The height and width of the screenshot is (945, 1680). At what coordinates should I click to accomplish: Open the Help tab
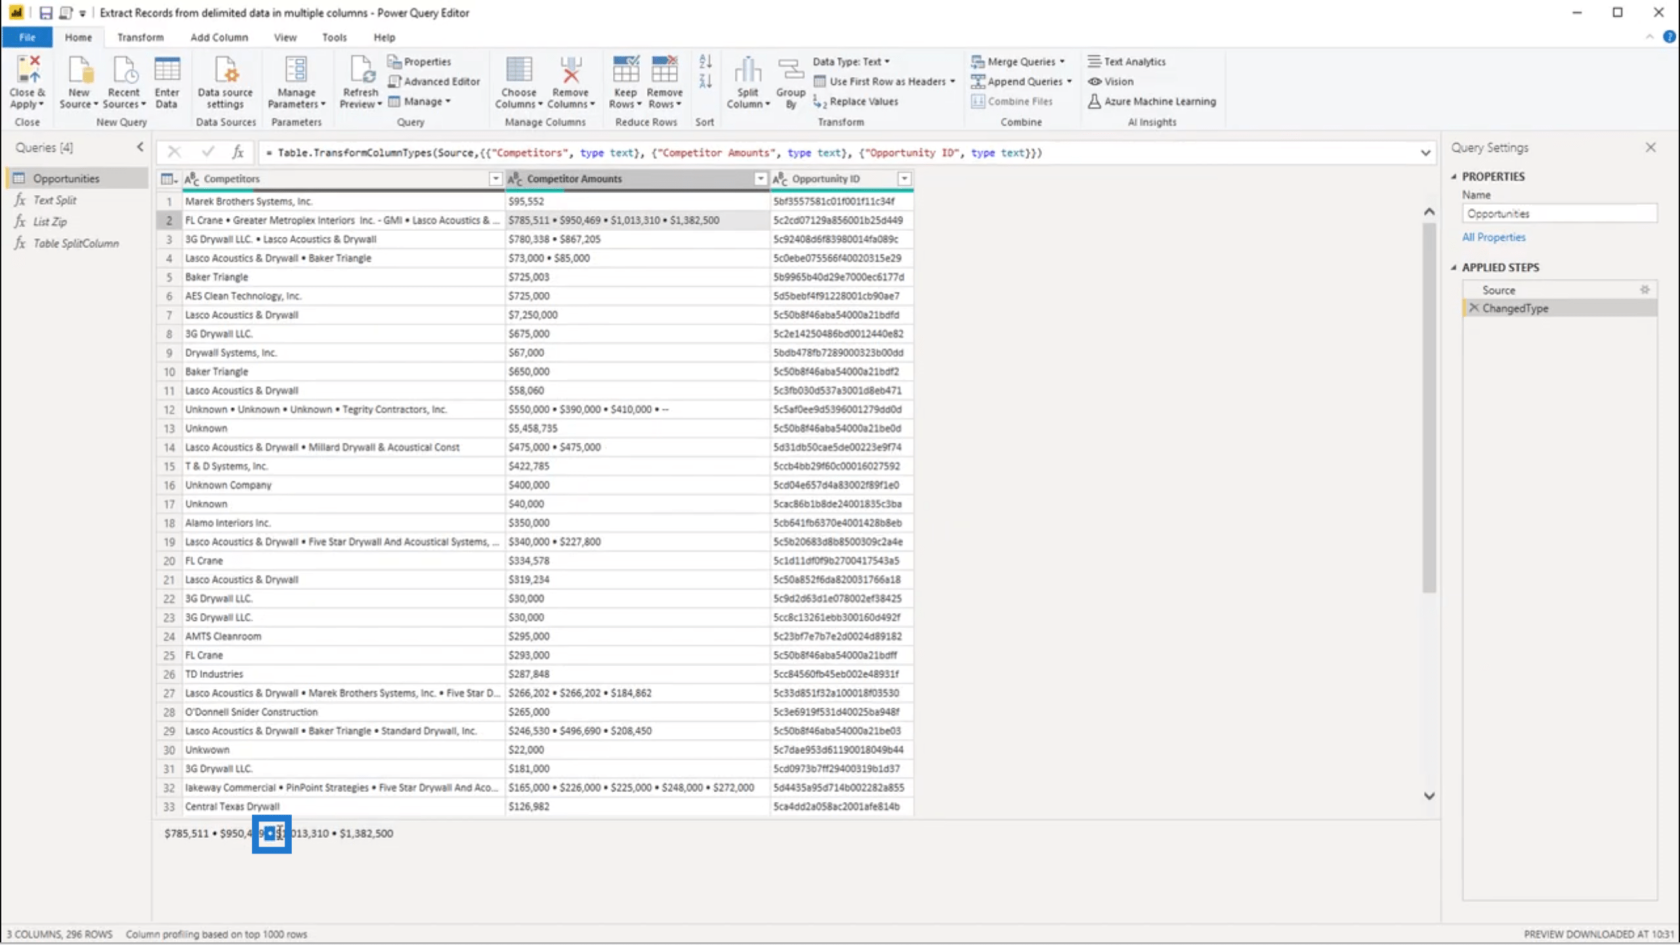click(384, 37)
